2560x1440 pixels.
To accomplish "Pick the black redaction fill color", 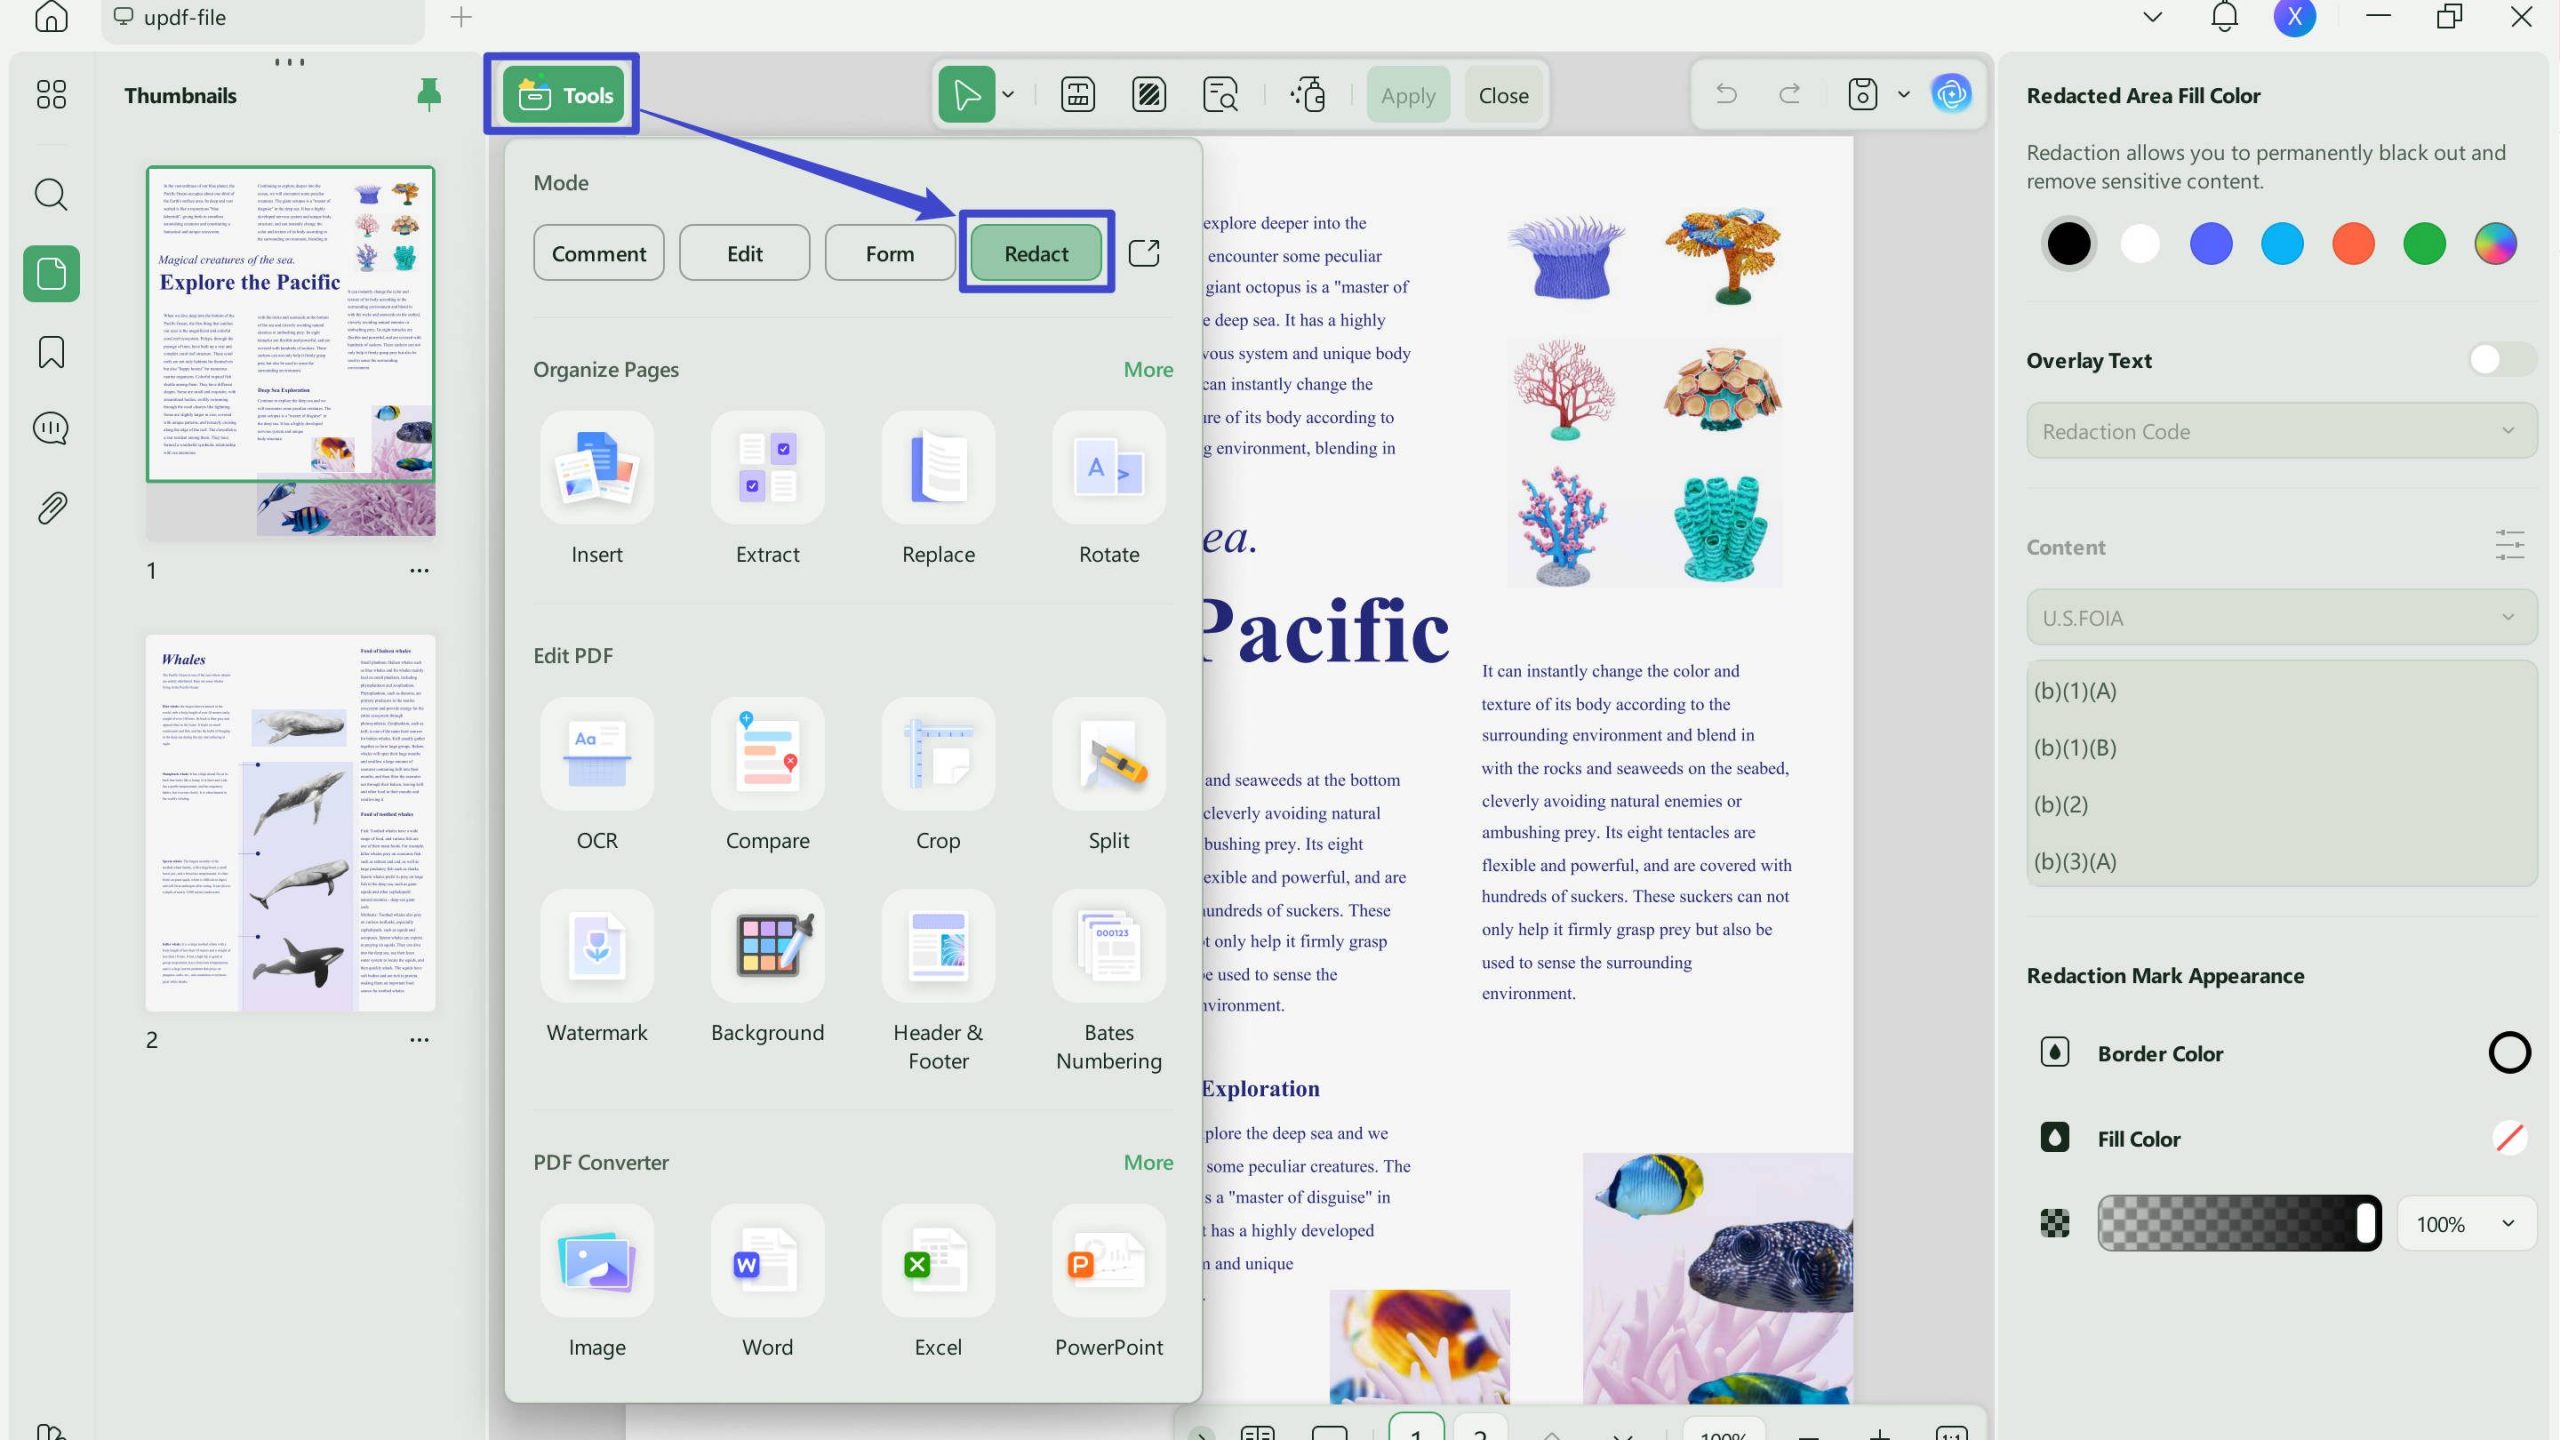I will [x=2069, y=243].
